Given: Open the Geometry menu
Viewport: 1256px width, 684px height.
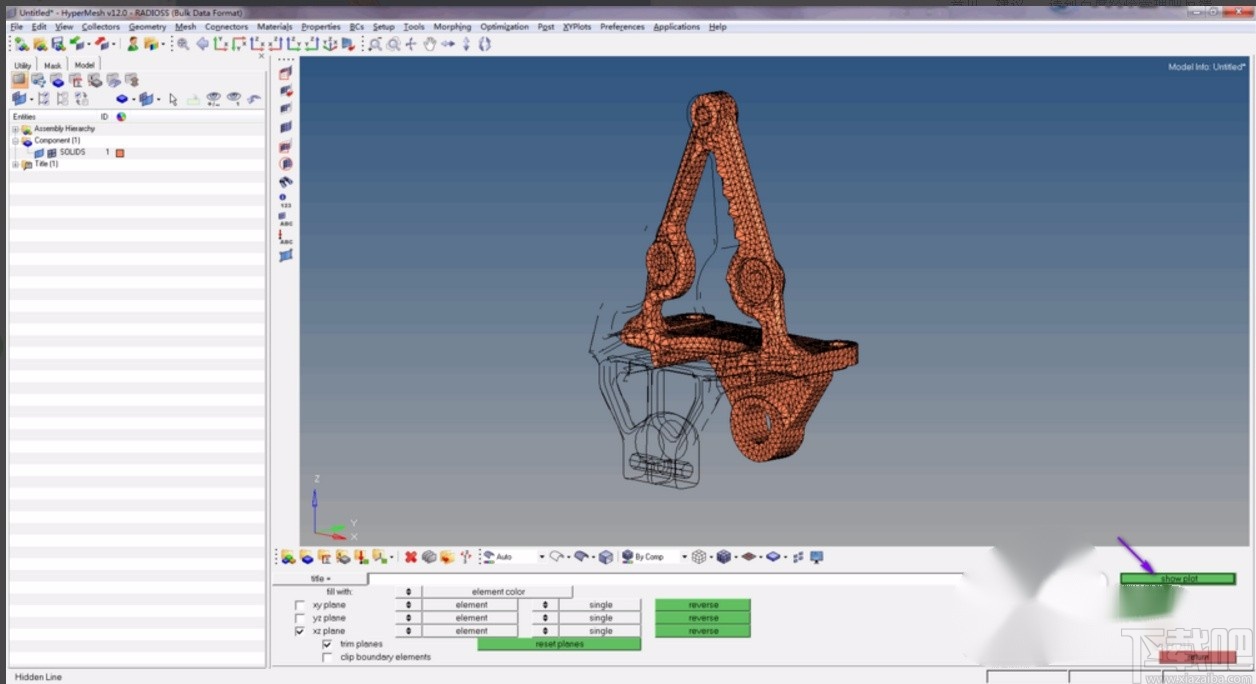Looking at the screenshot, I should point(147,27).
